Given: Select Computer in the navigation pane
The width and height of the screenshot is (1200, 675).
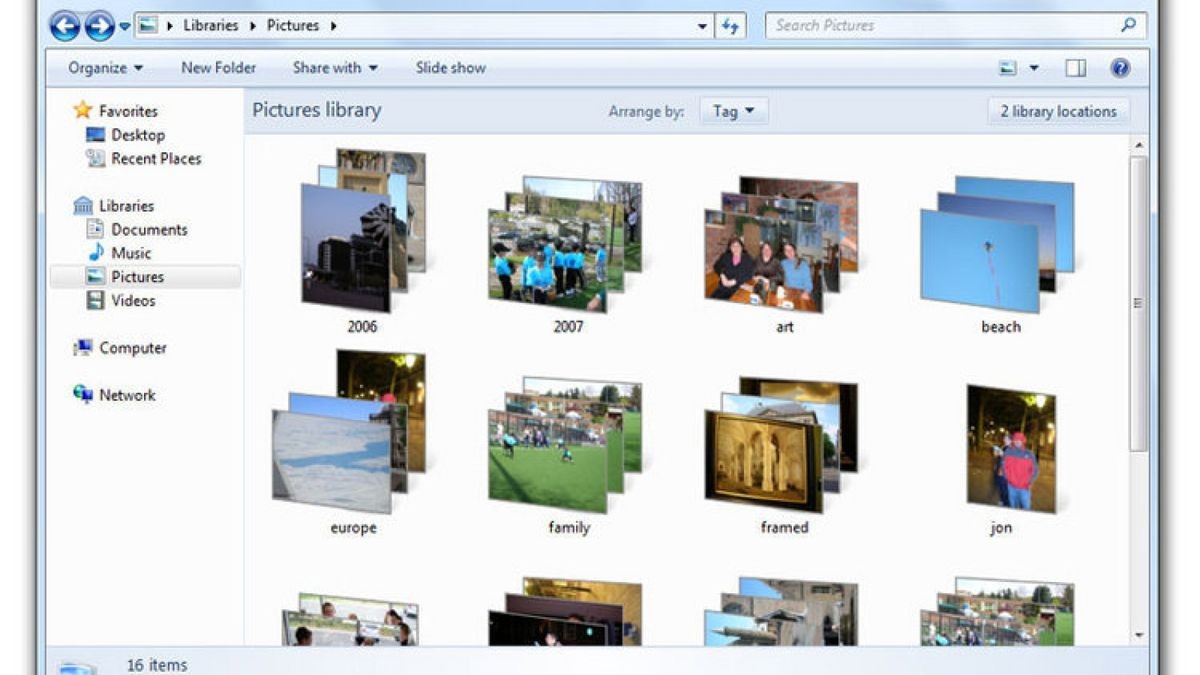Looking at the screenshot, I should (132, 347).
